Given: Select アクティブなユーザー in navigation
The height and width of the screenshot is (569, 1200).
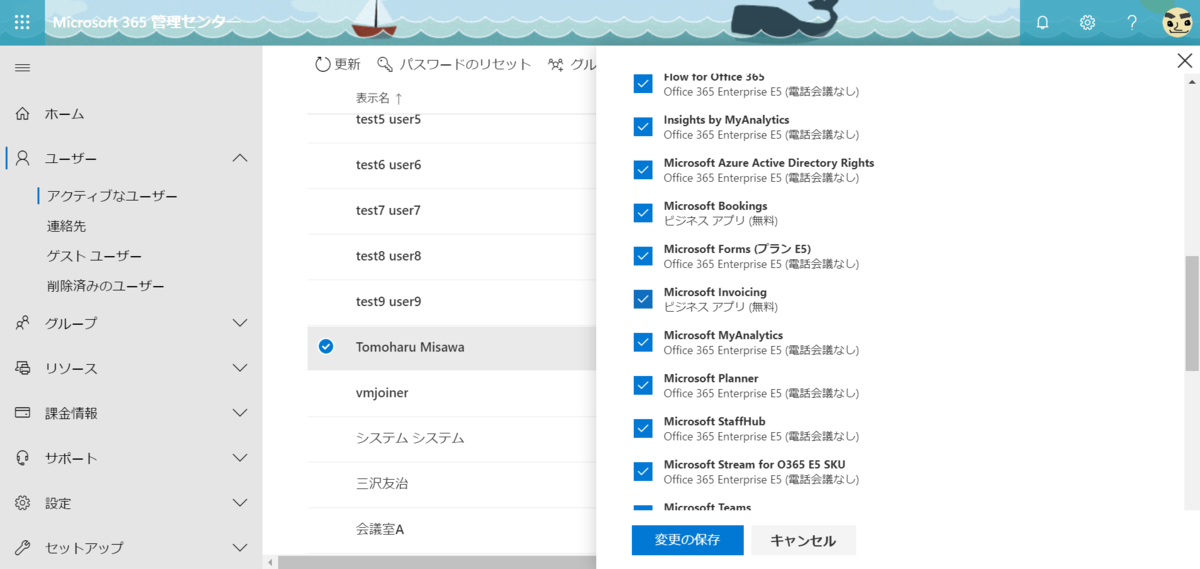Looking at the screenshot, I should pyautogui.click(x=112, y=196).
